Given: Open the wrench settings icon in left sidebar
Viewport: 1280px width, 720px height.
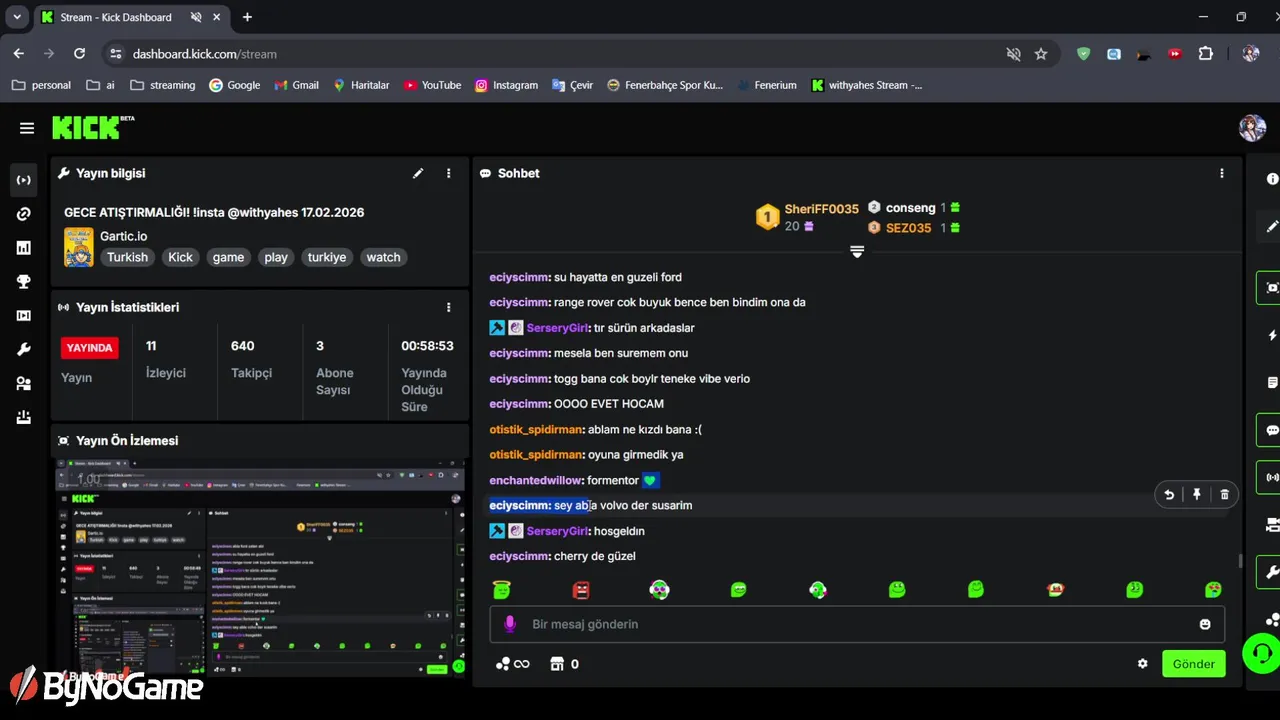Looking at the screenshot, I should coord(24,350).
